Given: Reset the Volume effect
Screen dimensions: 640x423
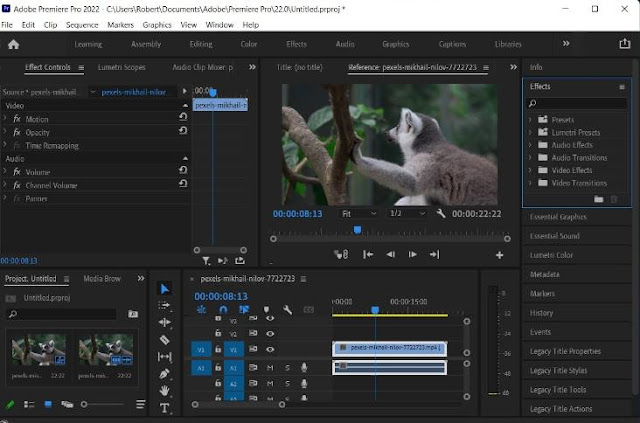Looking at the screenshot, I should [x=183, y=170].
